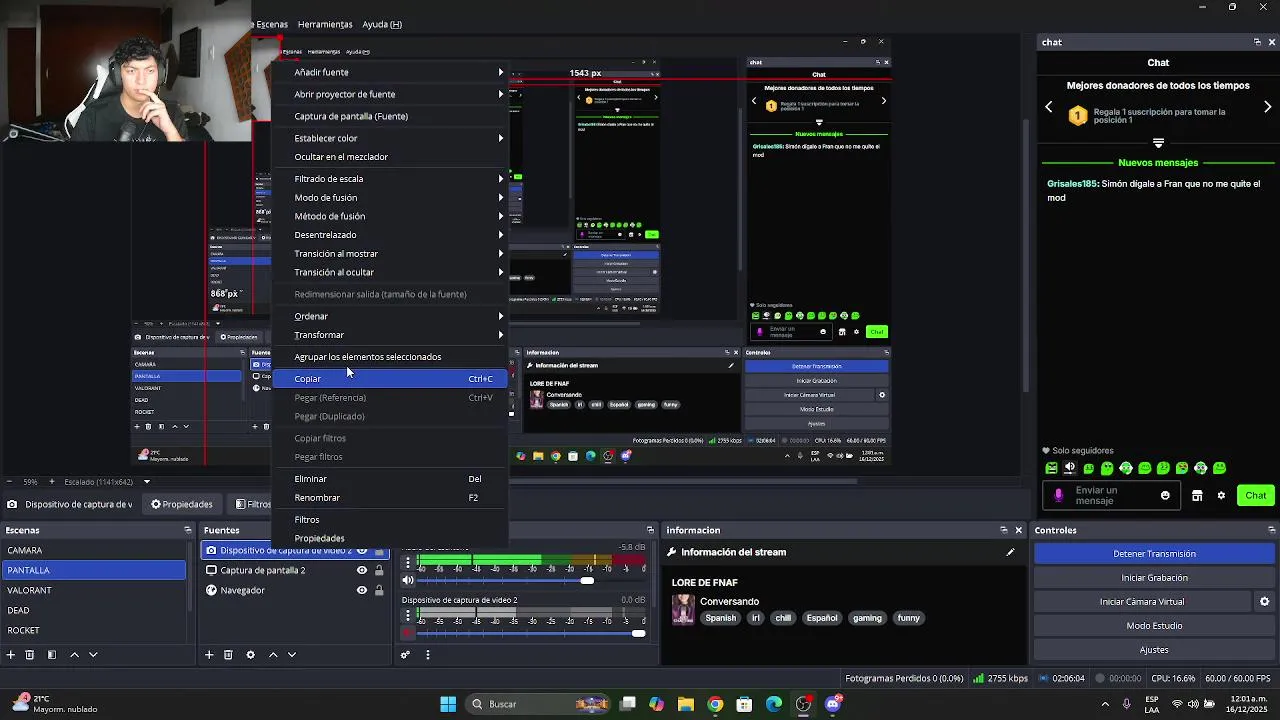Click Detener Transmisión button
Screen dimensions: 1280x720
pyautogui.click(x=1154, y=554)
